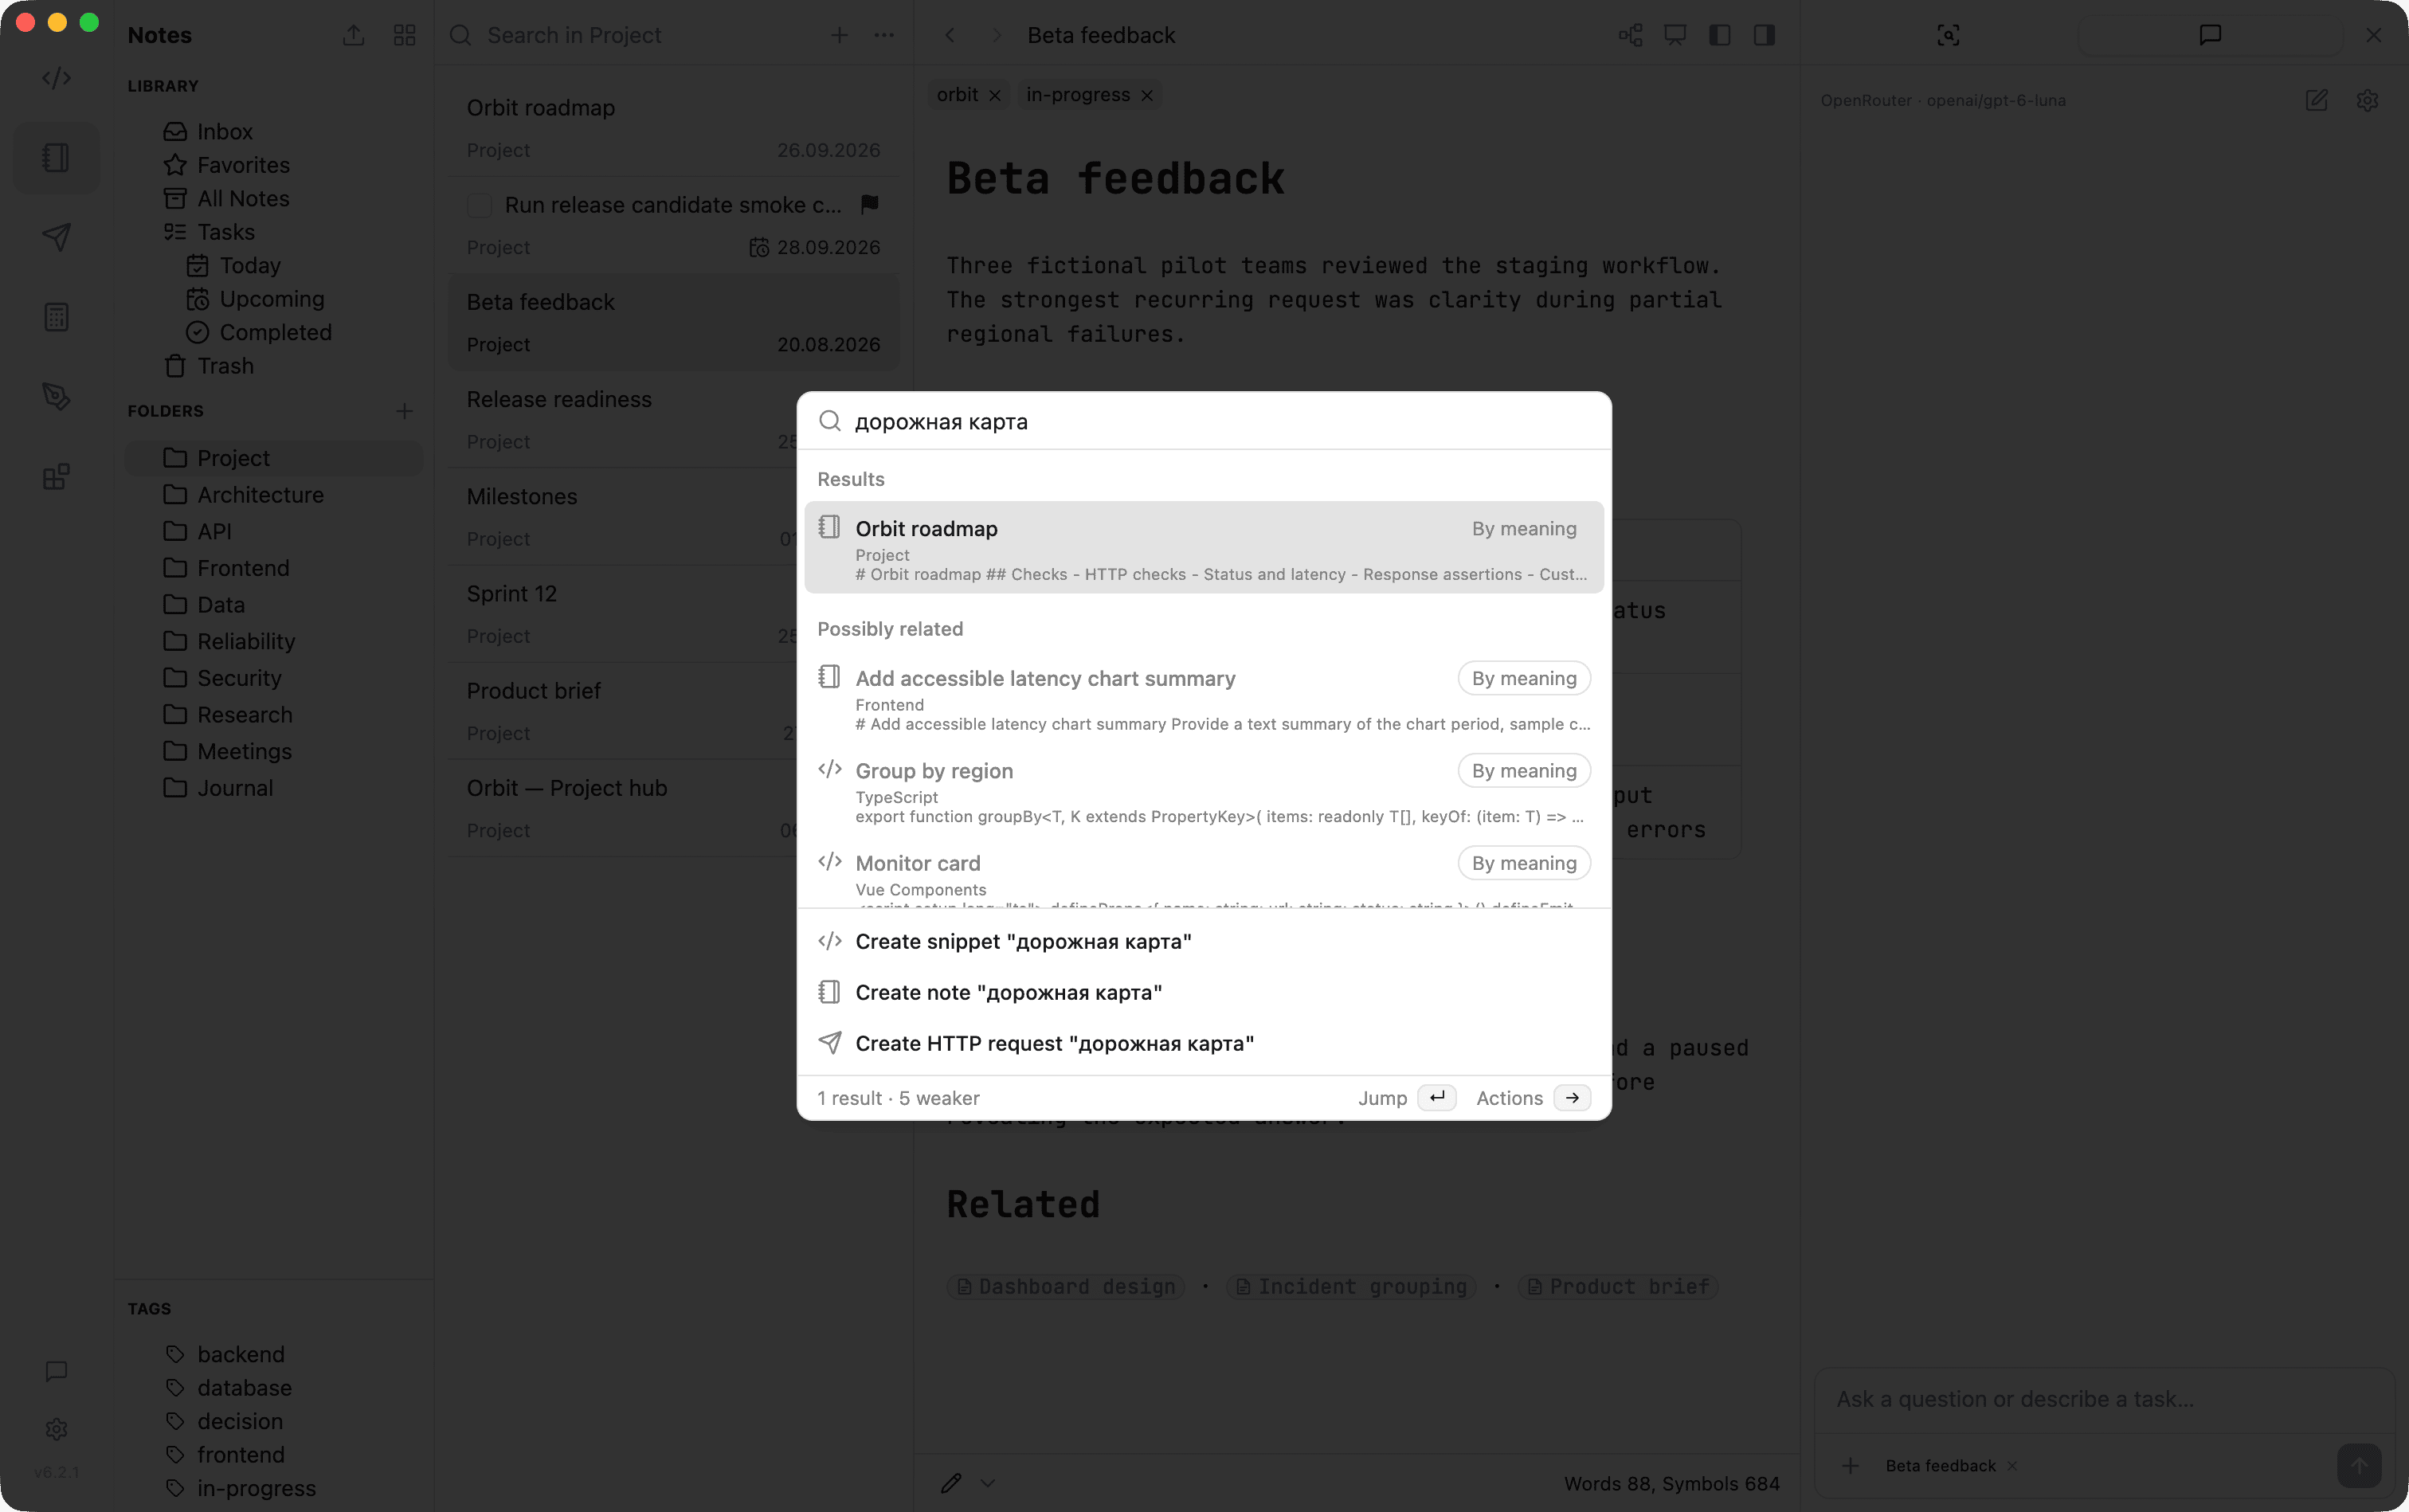Image resolution: width=2409 pixels, height=1512 pixels.
Task: Open the mind map view icon
Action: [x=1630, y=35]
